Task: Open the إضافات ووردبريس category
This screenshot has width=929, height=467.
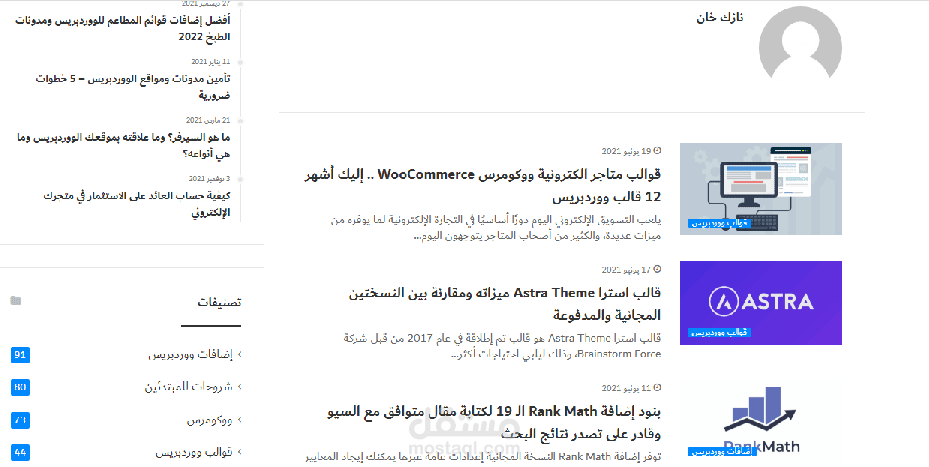Action: (190, 355)
